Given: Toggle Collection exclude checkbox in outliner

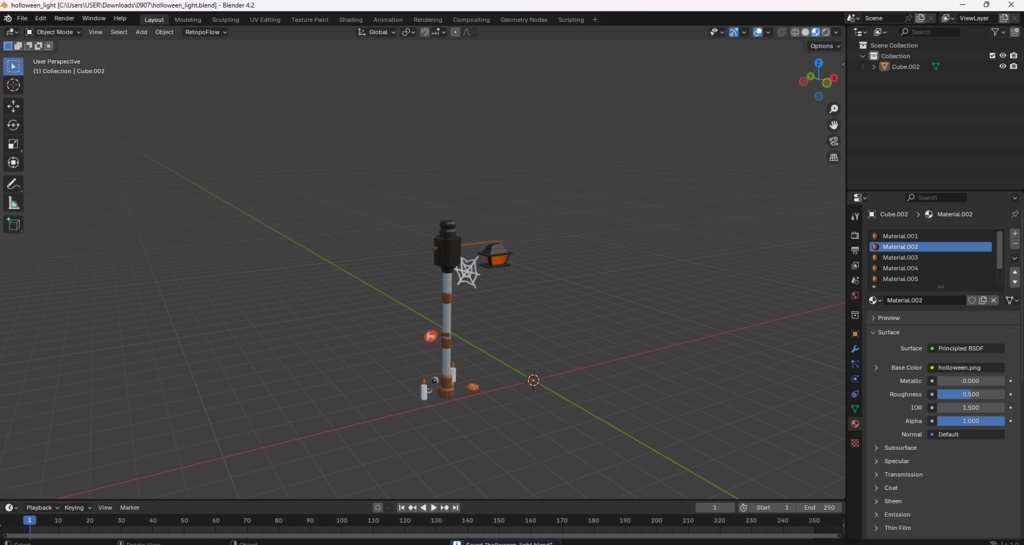Looking at the screenshot, I should (992, 56).
